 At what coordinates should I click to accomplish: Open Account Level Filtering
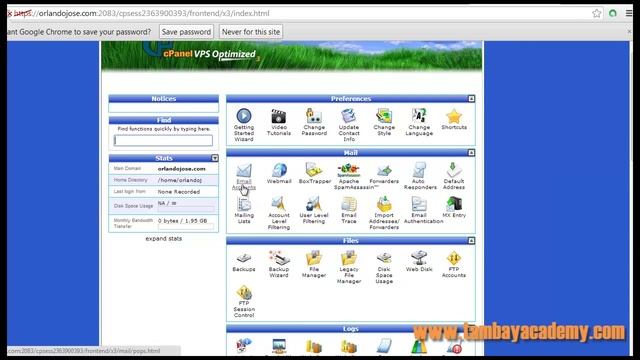[279, 213]
